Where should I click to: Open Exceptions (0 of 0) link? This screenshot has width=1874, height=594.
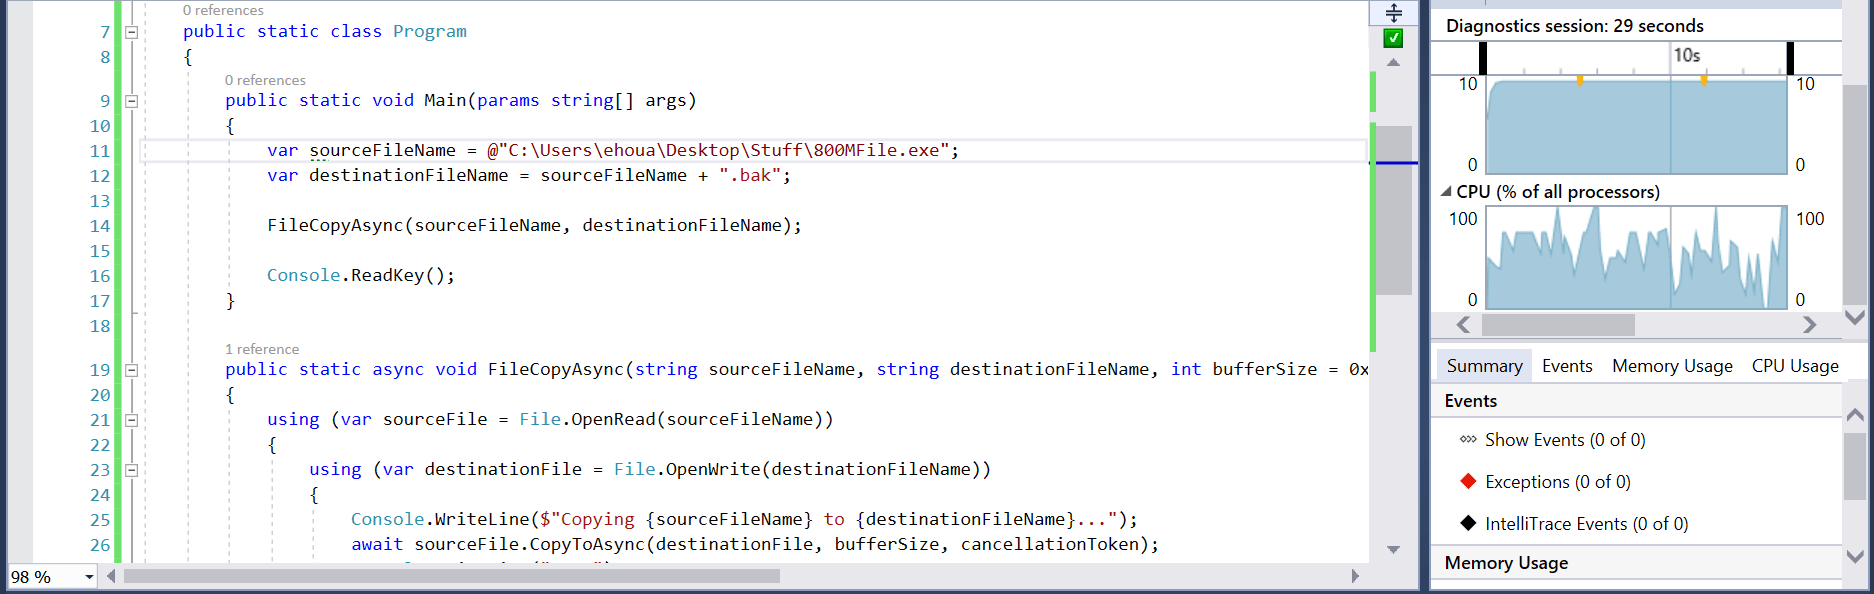1557,482
